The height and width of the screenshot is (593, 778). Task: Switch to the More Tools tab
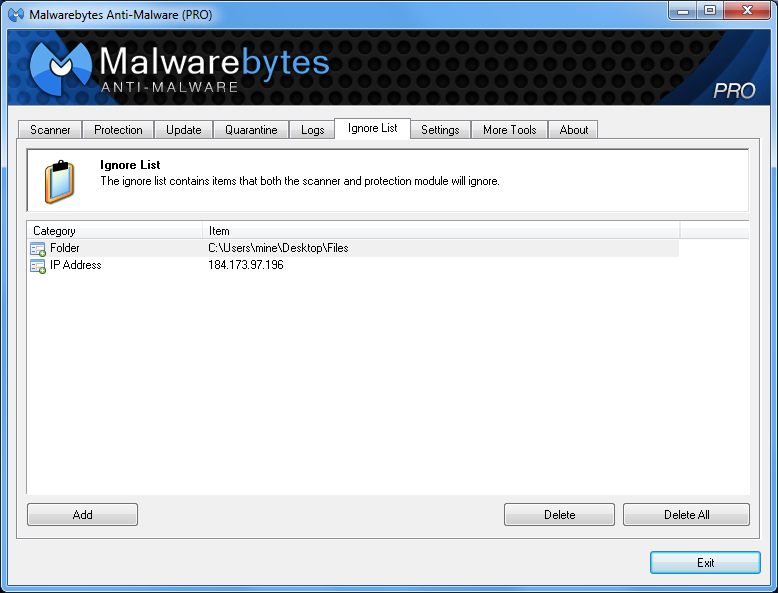tap(510, 130)
